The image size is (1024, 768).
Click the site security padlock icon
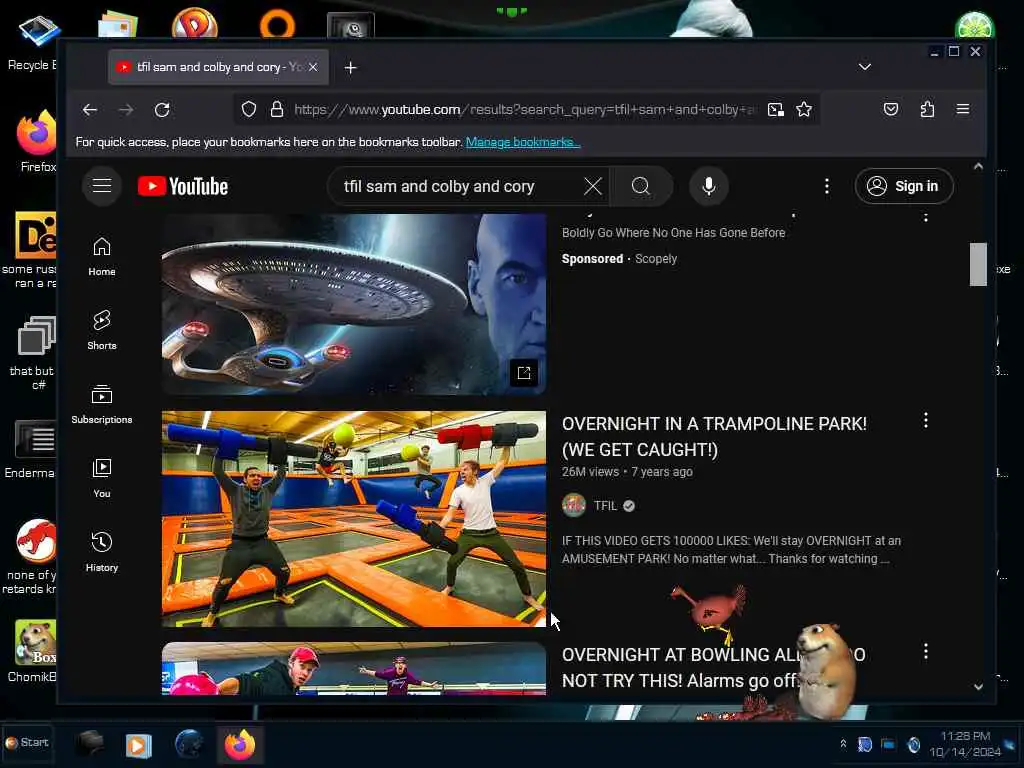[x=277, y=110]
